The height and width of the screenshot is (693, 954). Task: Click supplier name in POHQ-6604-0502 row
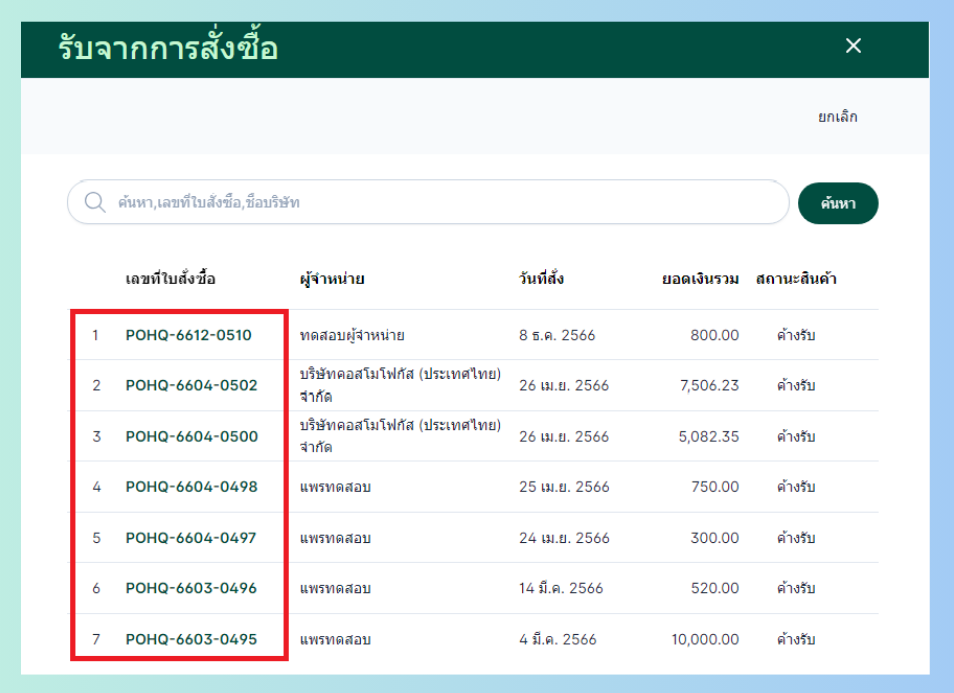(400, 385)
